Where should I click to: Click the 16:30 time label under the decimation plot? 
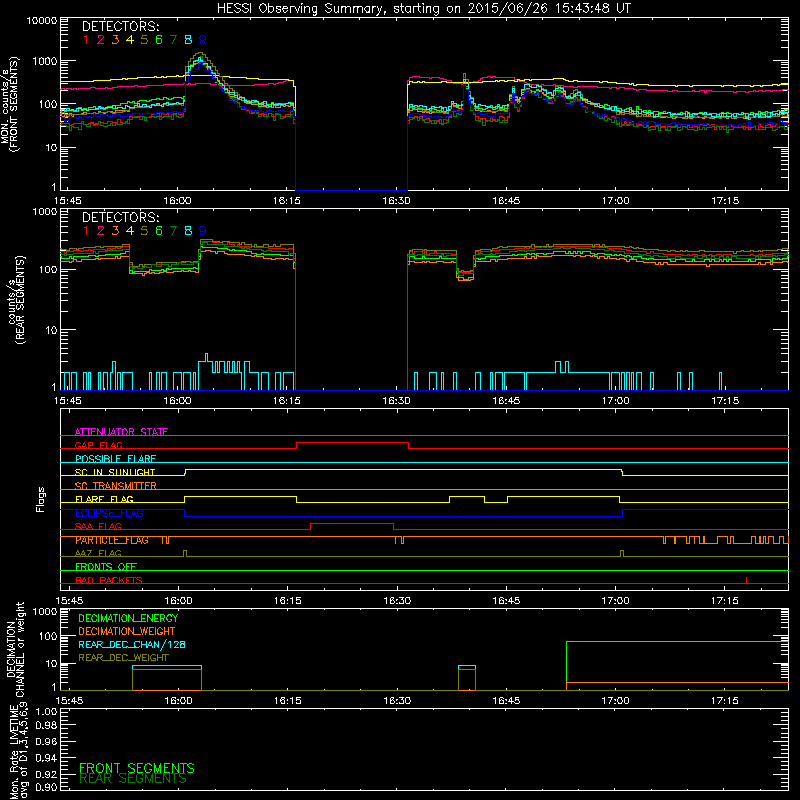(x=397, y=701)
